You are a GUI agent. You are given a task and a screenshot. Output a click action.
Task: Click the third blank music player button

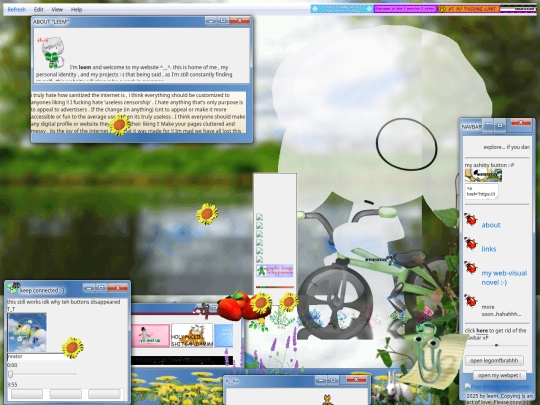tap(104, 394)
